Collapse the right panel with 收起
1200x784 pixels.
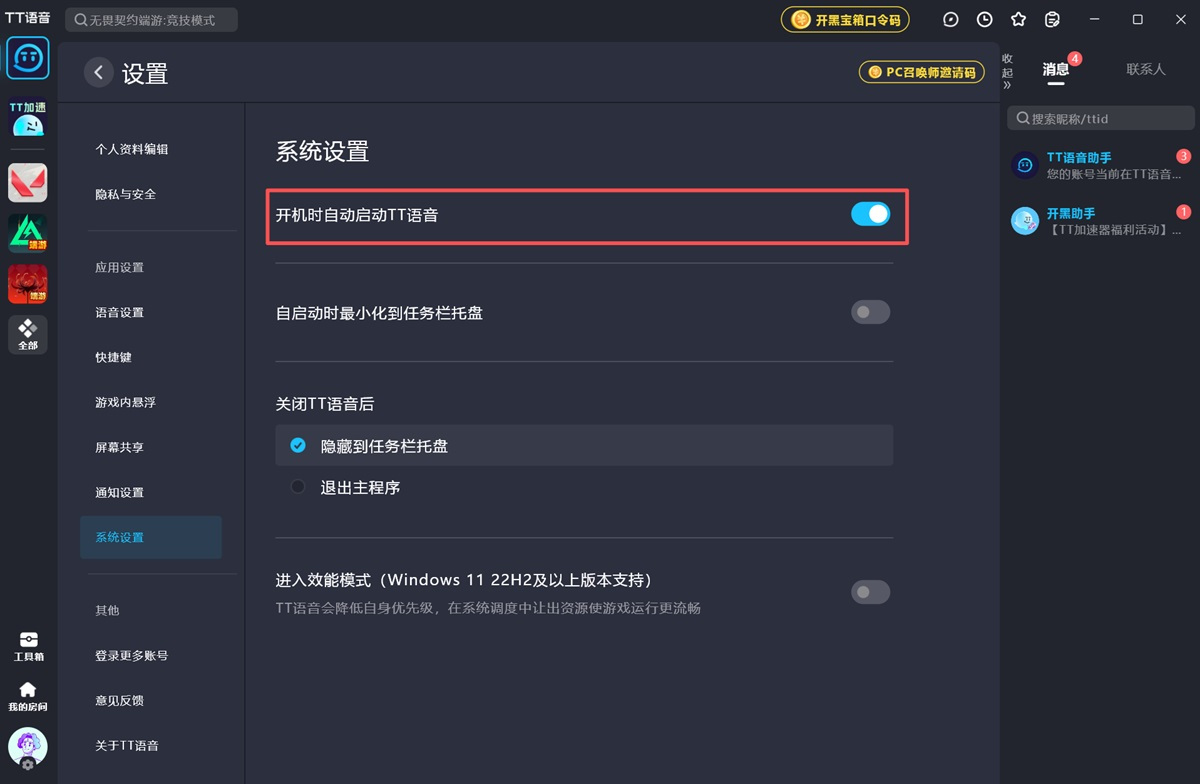(1008, 72)
